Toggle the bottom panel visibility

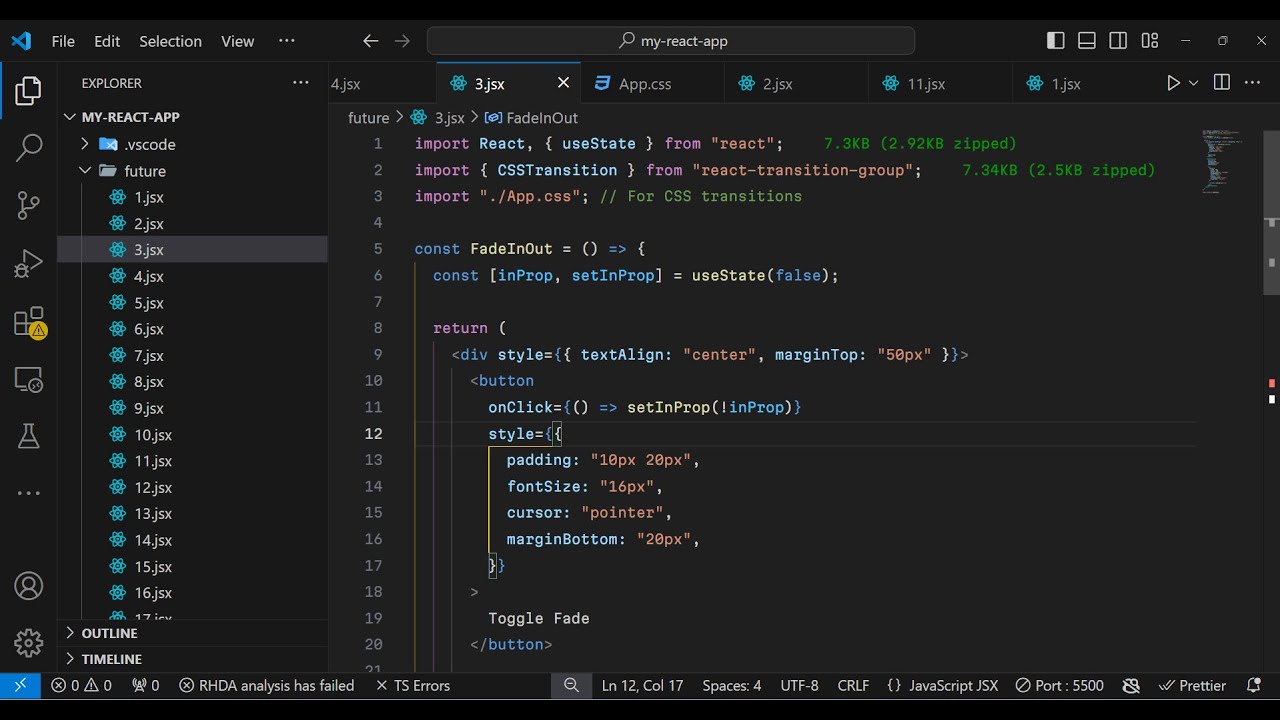(x=1087, y=41)
